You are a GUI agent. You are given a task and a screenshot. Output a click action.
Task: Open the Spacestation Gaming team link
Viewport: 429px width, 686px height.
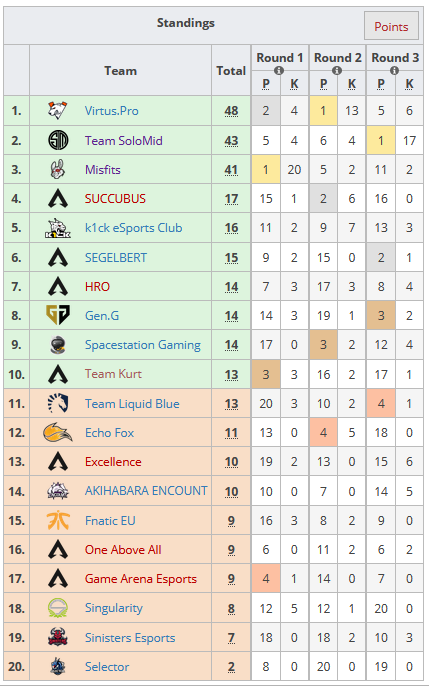[x=143, y=345]
